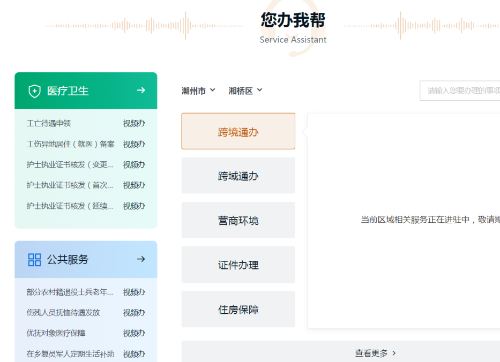Expand the 潮州市 city dropdown

(x=198, y=91)
